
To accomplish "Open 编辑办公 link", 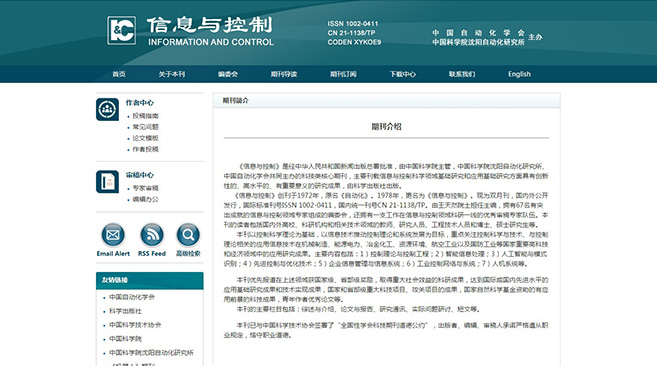I will tap(145, 199).
